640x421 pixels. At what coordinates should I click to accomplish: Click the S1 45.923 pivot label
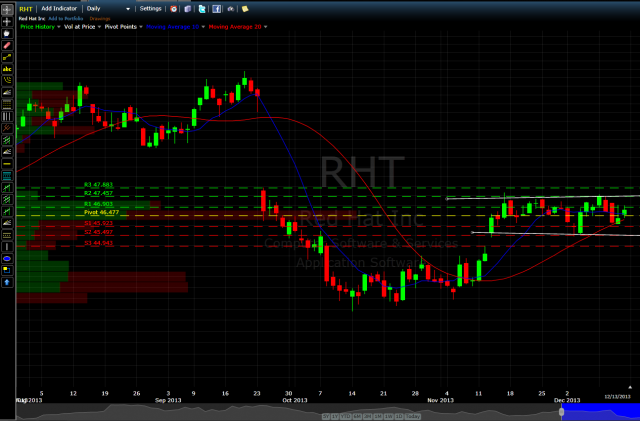[98, 223]
